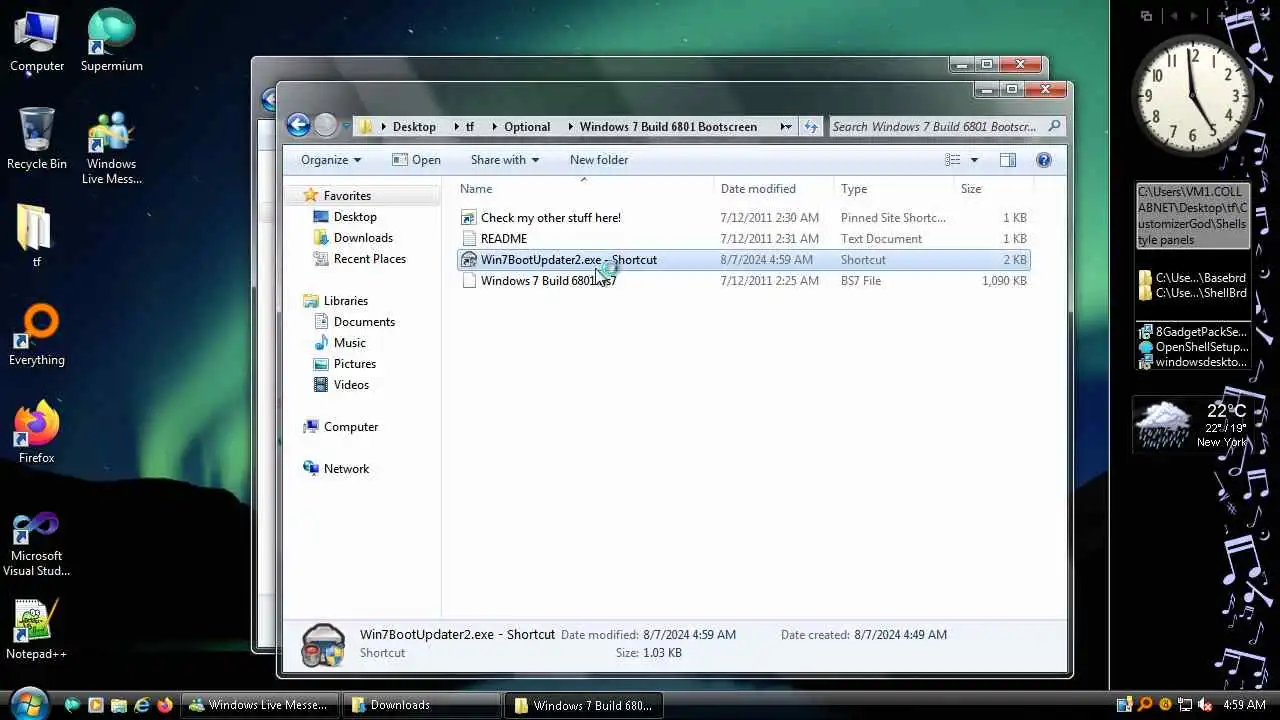Click Network in the navigation pane
Viewport: 1280px width, 720px height.
click(346, 469)
